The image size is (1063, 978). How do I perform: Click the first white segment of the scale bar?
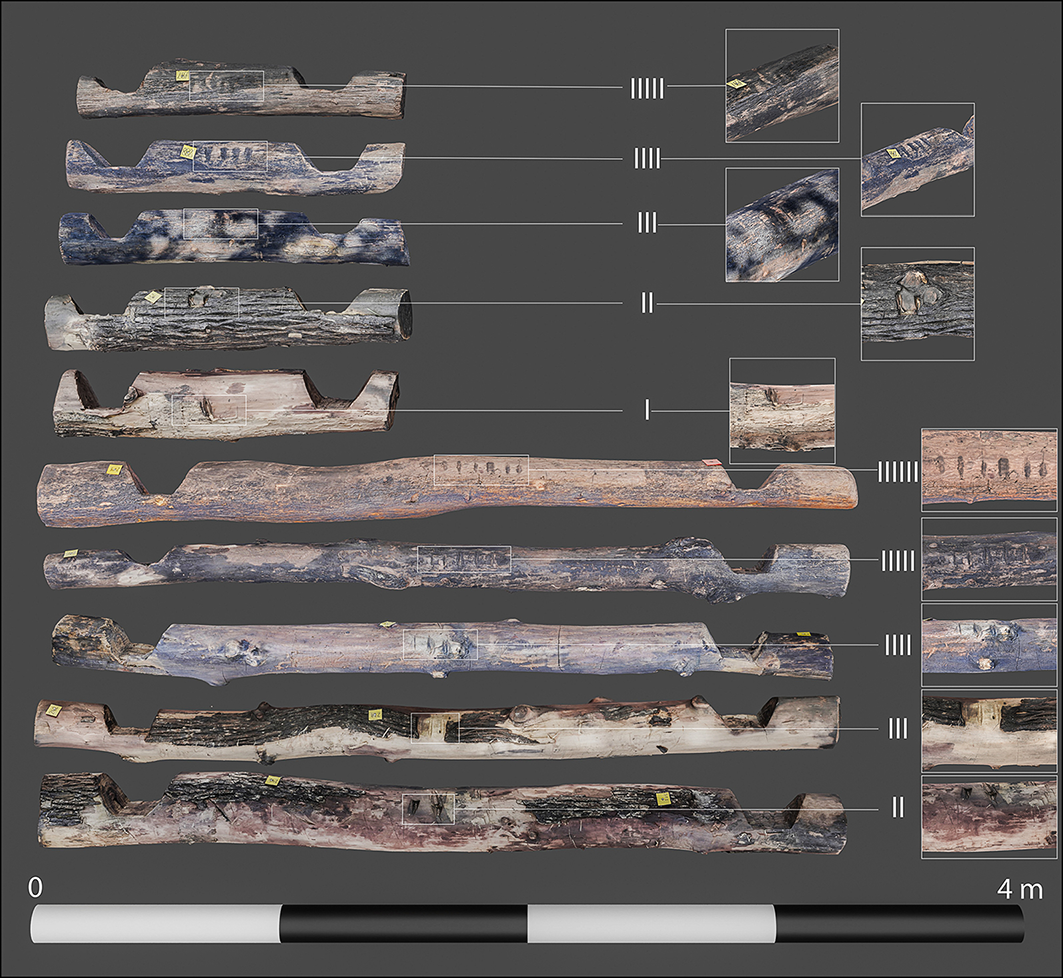coord(155,924)
